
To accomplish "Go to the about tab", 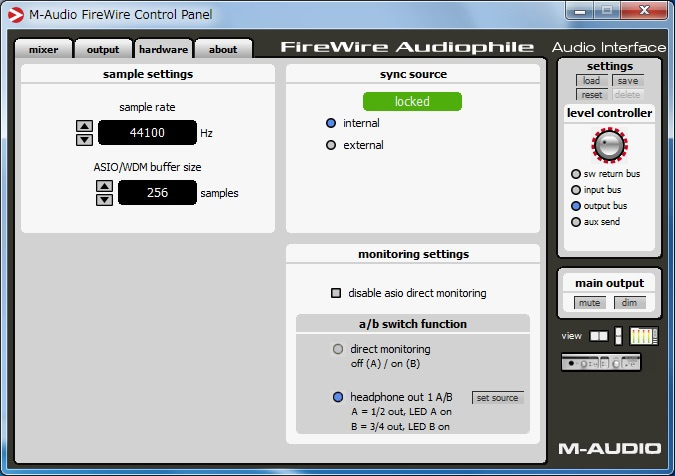I will coord(223,49).
